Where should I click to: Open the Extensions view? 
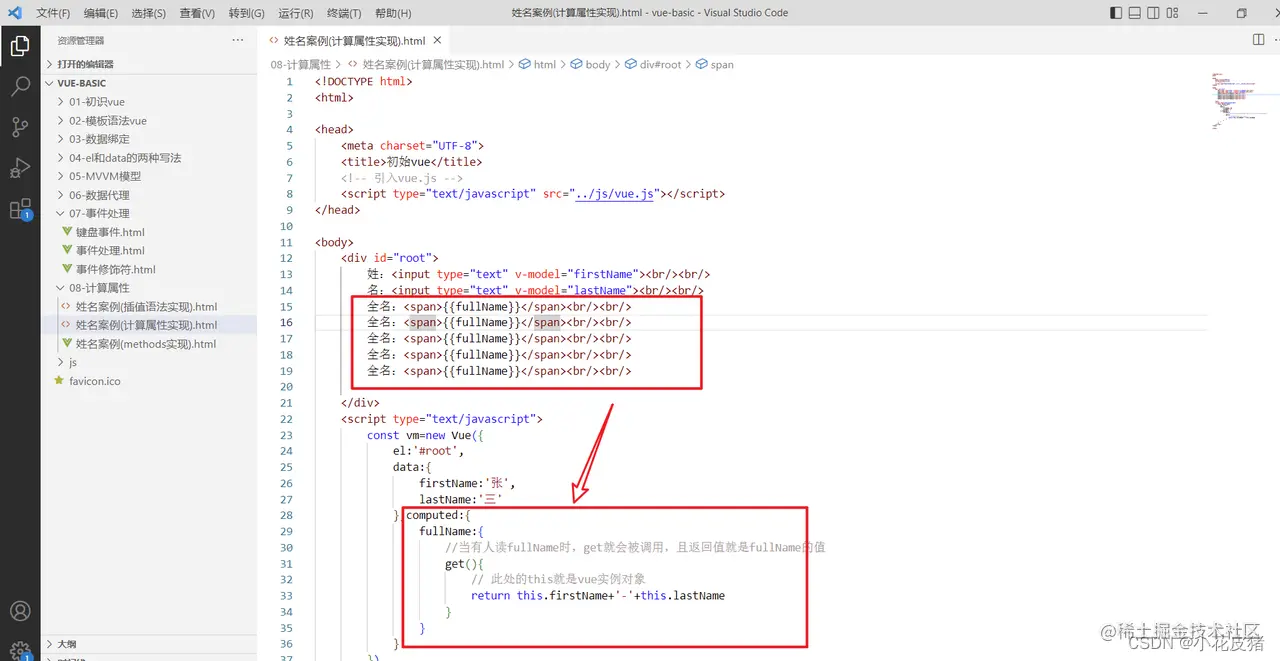coord(20,209)
